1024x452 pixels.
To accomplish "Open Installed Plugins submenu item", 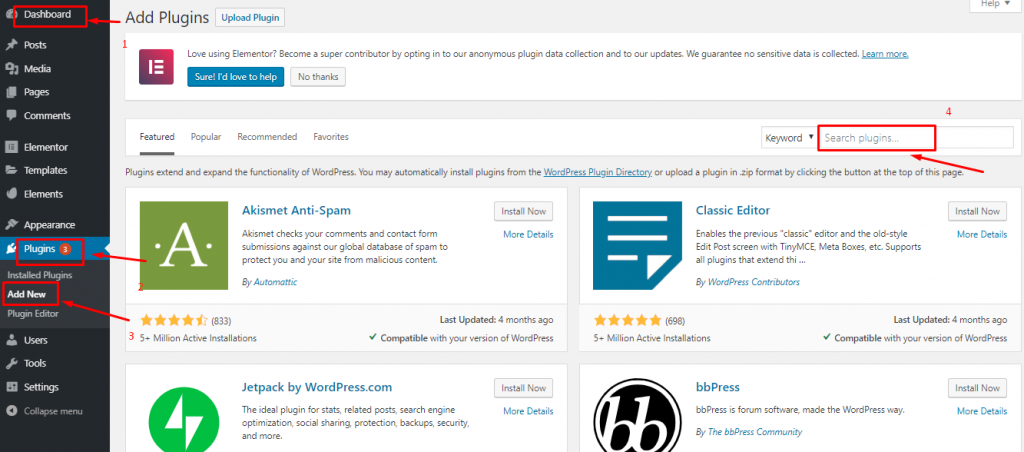I will (40, 275).
